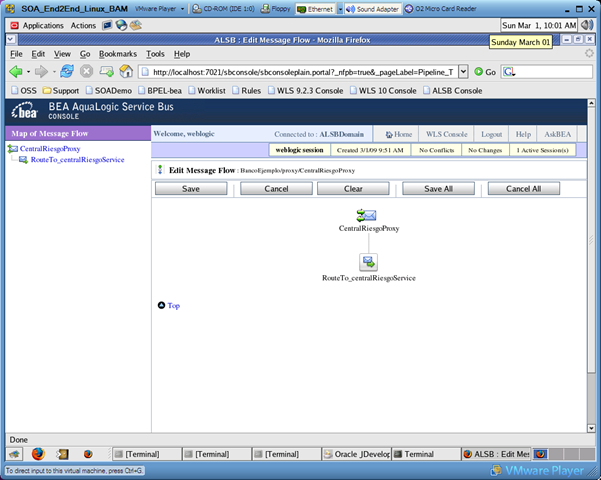Open the Applications menu
The image size is (601, 480).
pos(43,26)
